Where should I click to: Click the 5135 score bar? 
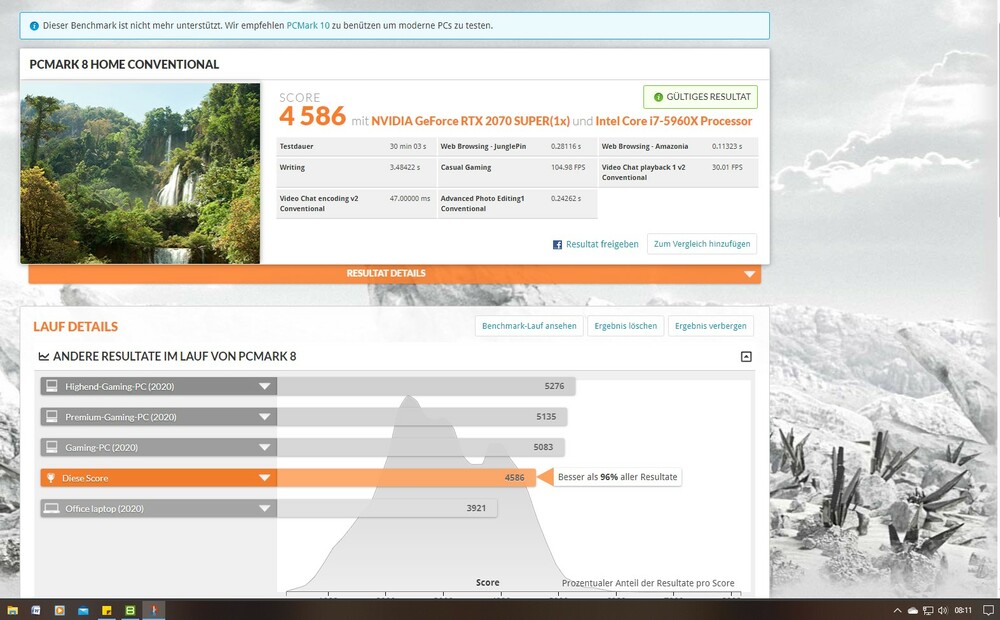coord(422,417)
